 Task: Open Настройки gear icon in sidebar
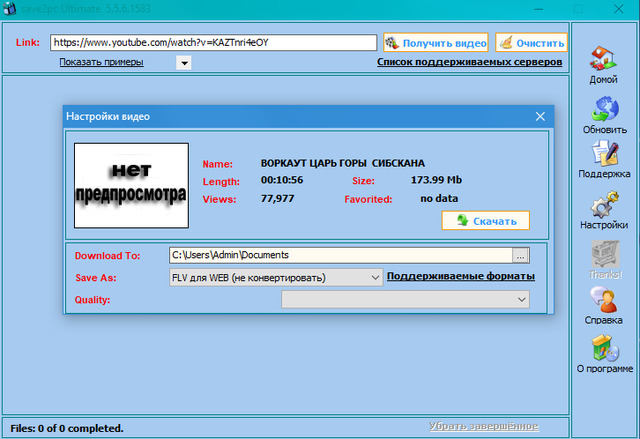[604, 204]
